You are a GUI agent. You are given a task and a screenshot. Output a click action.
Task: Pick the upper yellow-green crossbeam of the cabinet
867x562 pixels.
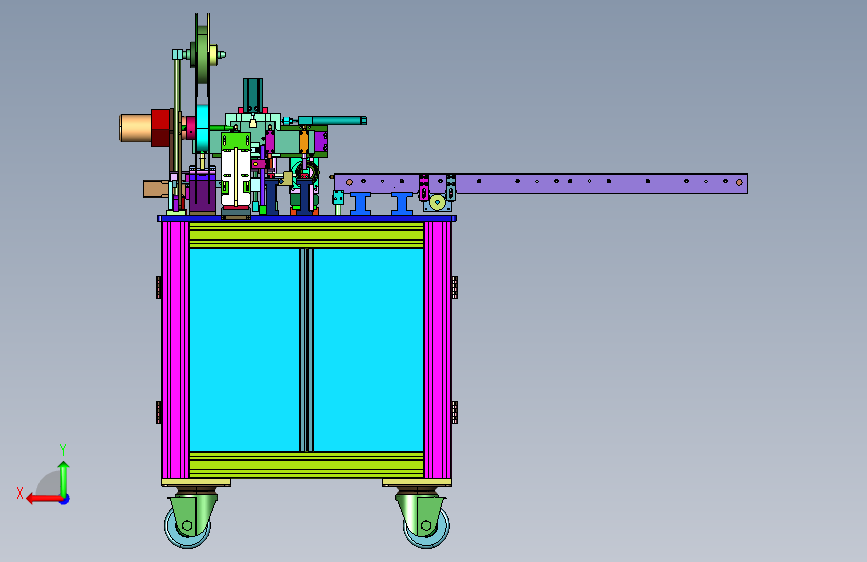[x=306, y=236]
